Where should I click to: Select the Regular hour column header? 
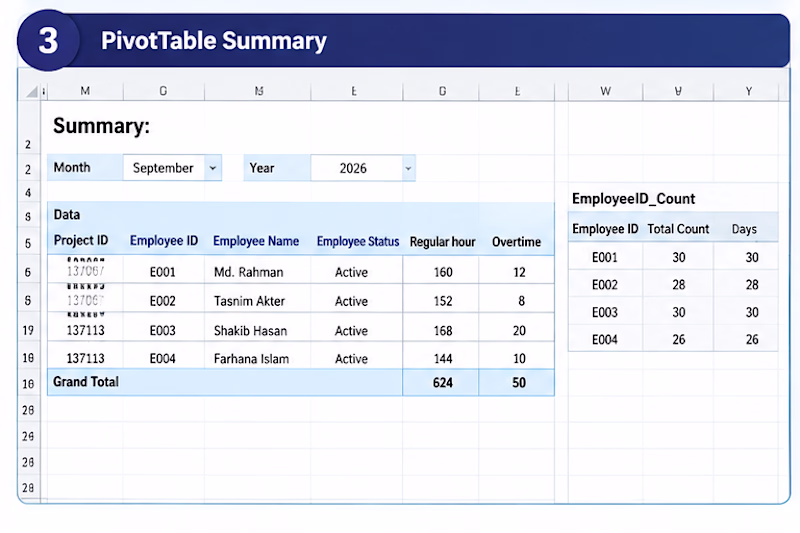(x=442, y=242)
